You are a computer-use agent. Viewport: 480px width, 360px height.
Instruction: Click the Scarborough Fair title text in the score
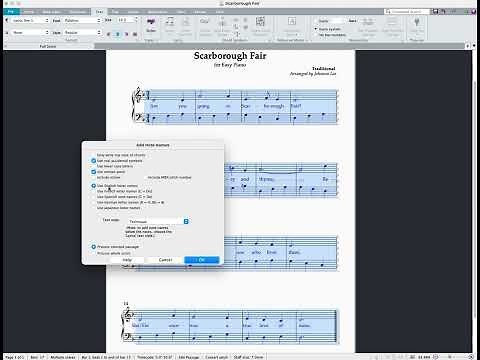pyautogui.click(x=230, y=56)
